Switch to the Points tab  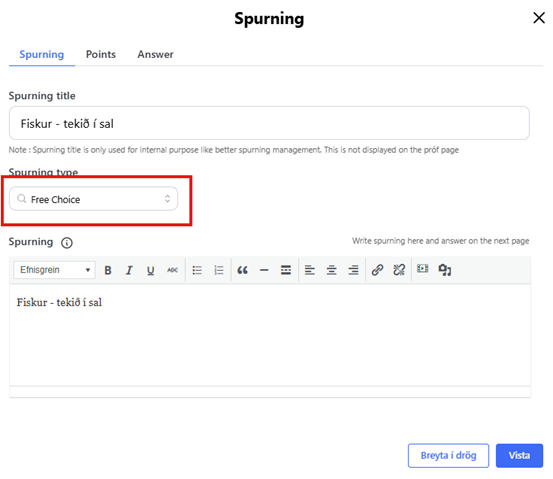[x=101, y=54]
